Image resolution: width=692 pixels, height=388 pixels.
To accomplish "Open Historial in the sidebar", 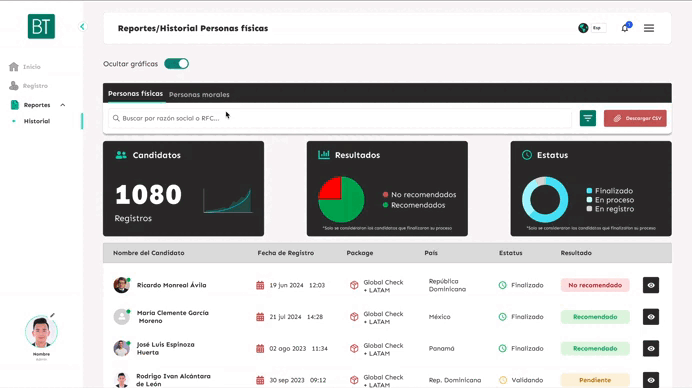I will (37, 121).
